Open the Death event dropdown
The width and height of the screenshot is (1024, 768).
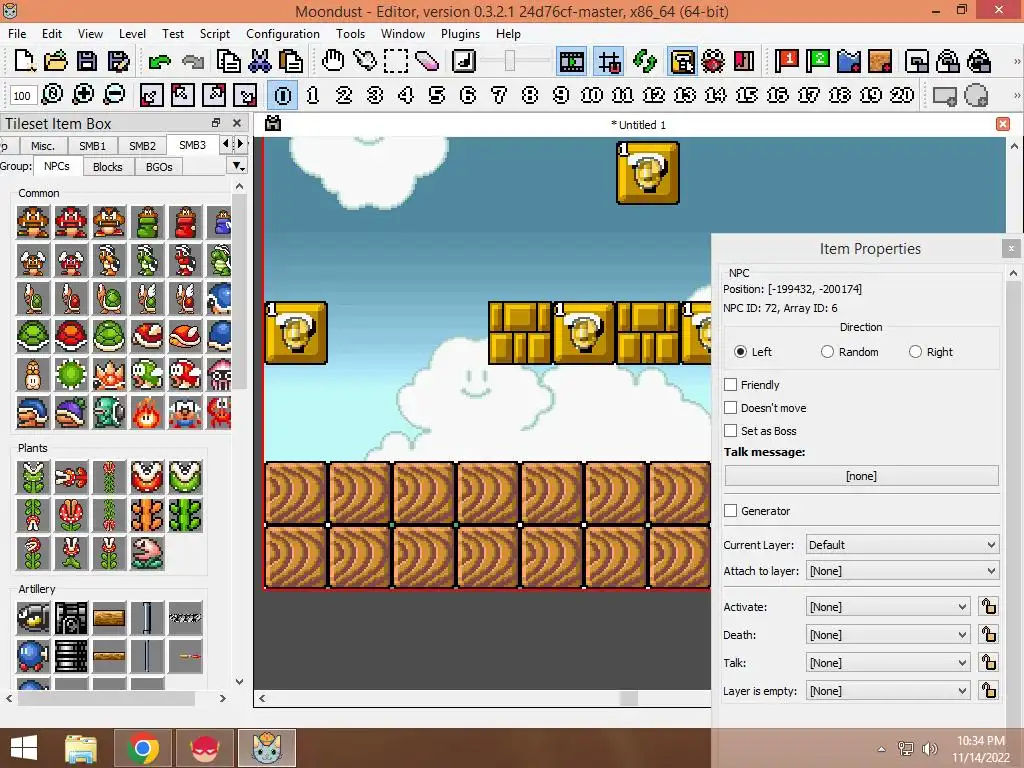(888, 635)
